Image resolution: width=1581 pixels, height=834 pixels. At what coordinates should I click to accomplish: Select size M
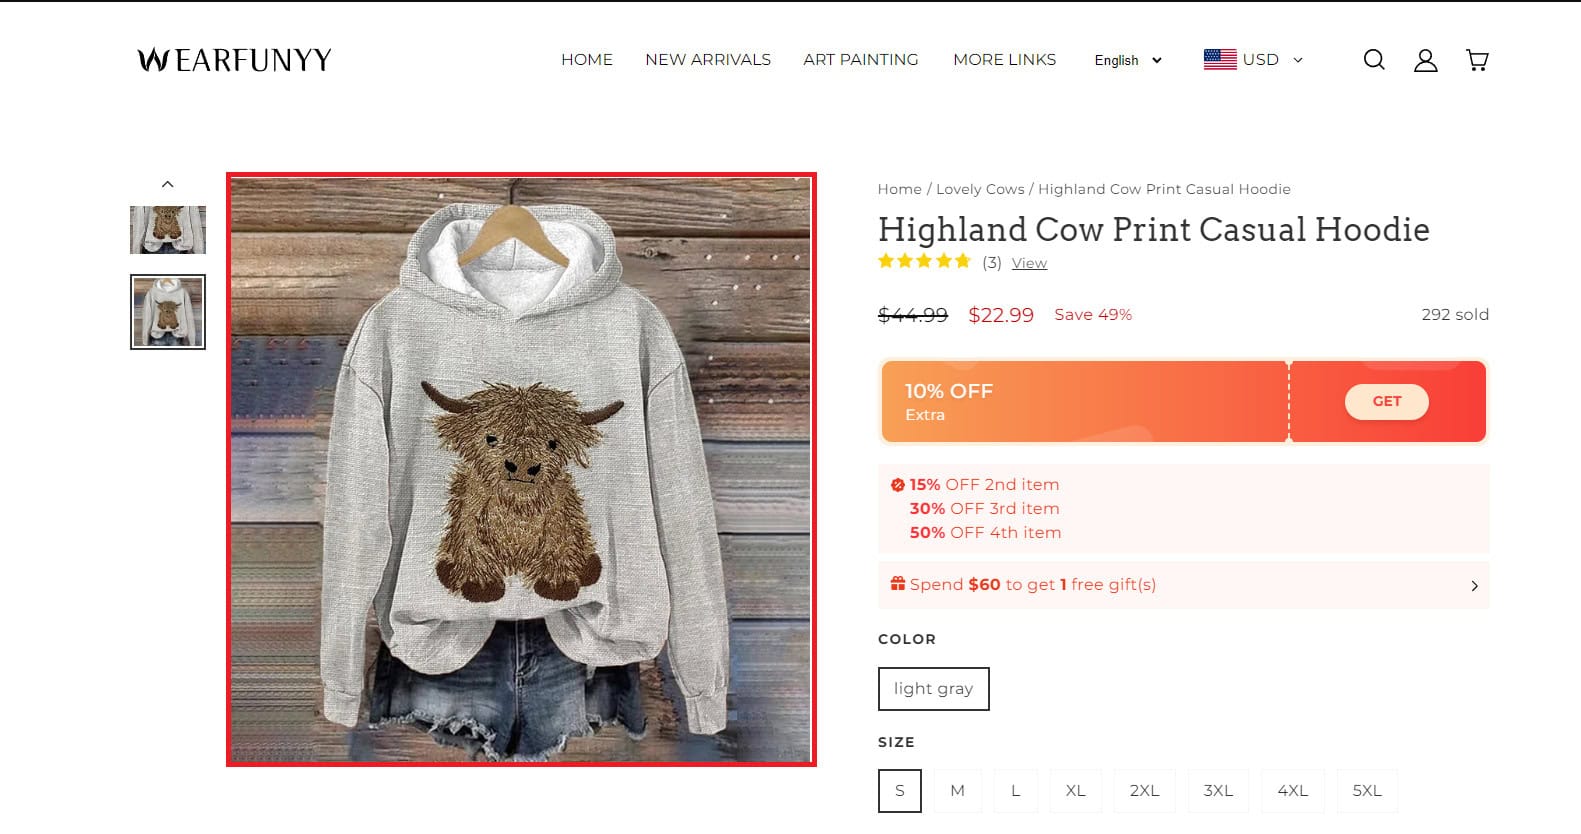[x=957, y=790]
